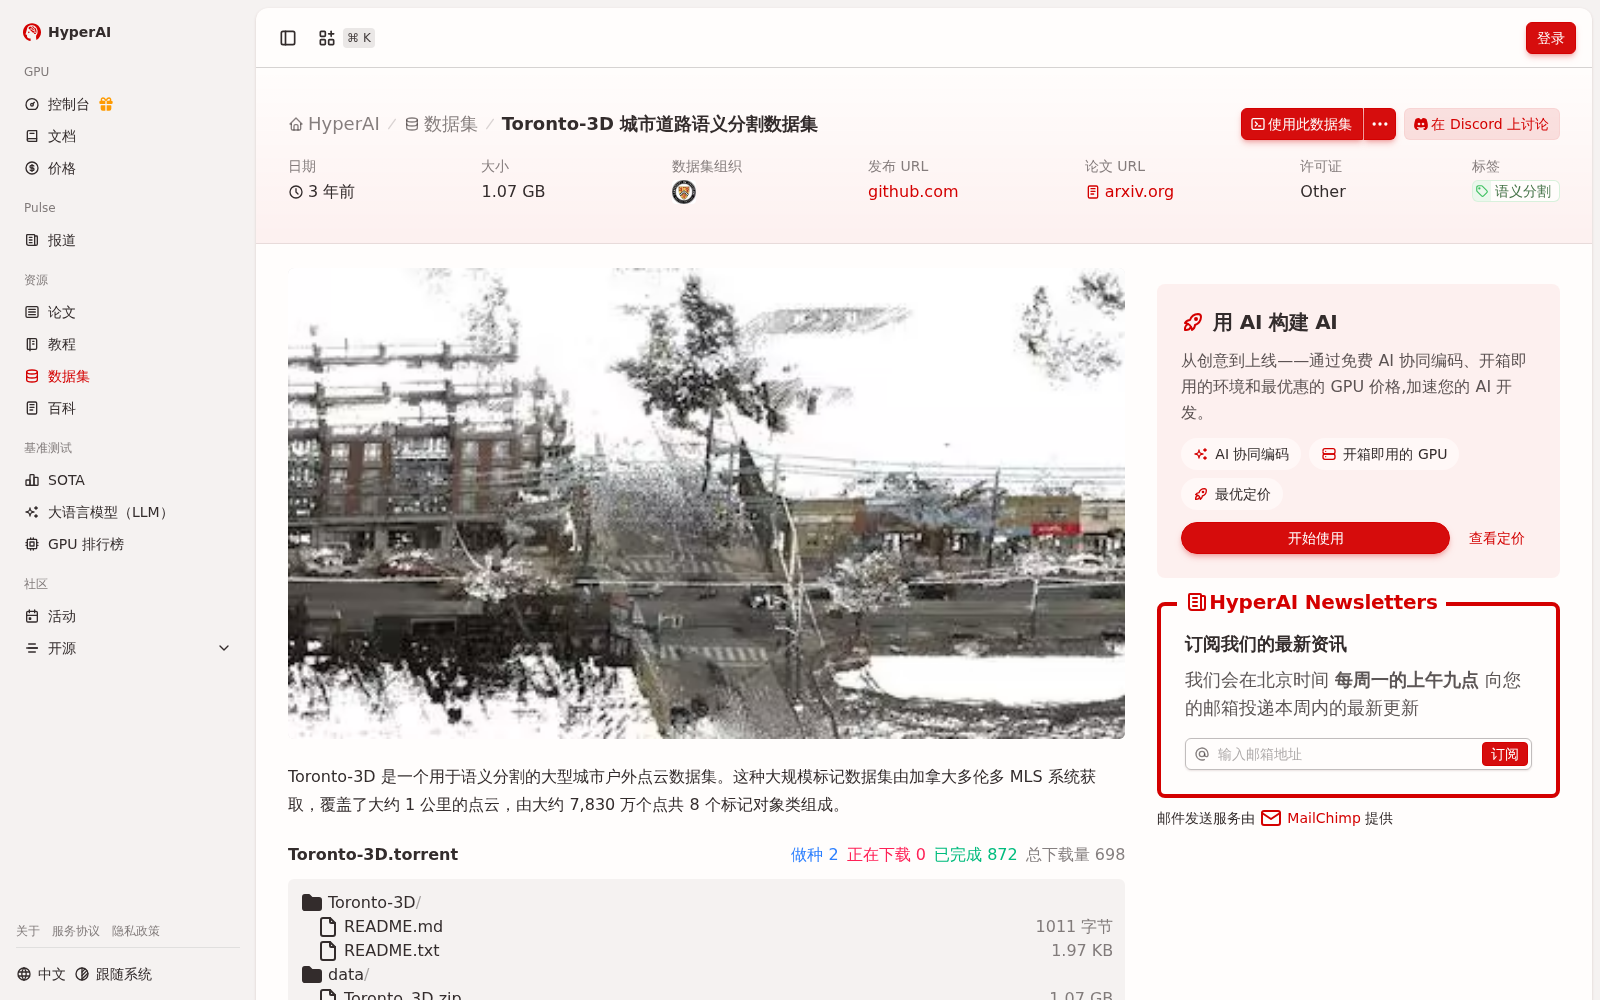Click the 总下载量 698 count
1600x1000 pixels.
[1075, 854]
